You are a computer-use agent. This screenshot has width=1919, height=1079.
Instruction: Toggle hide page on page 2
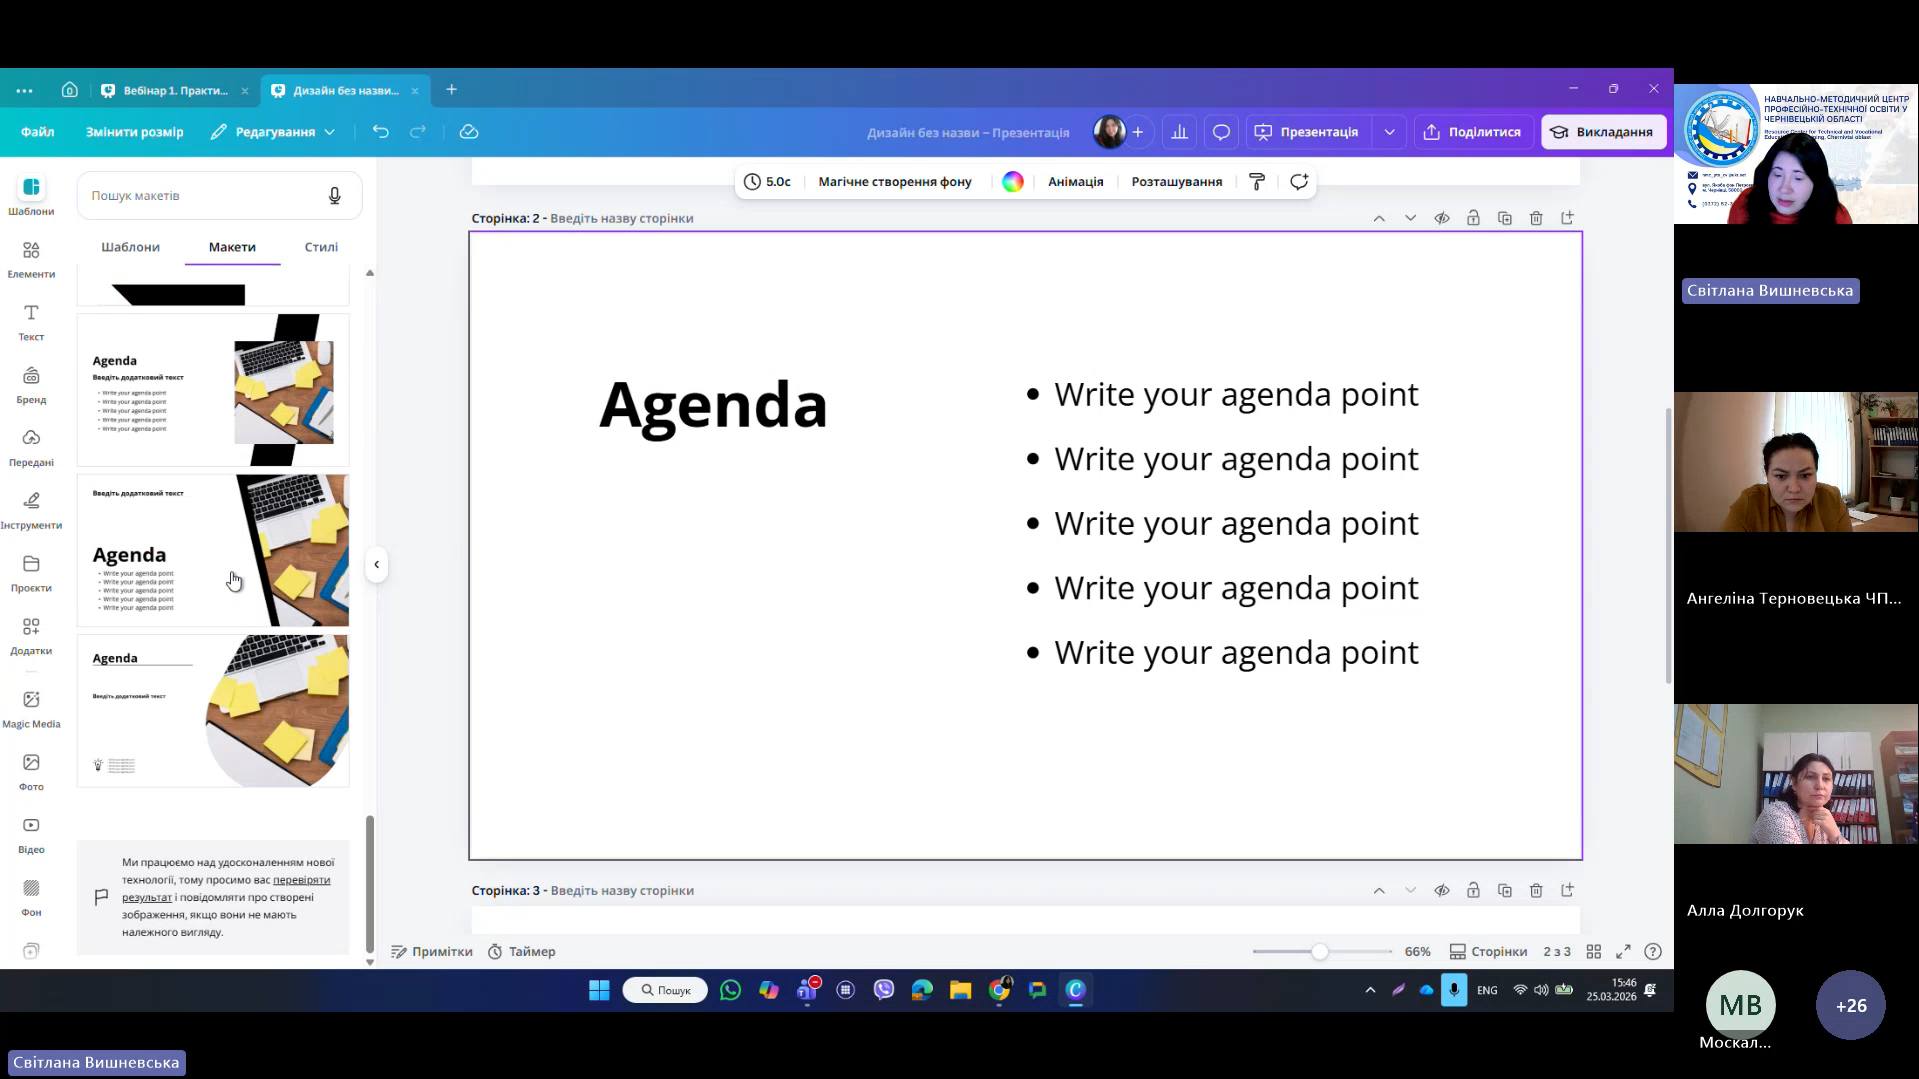tap(1442, 218)
